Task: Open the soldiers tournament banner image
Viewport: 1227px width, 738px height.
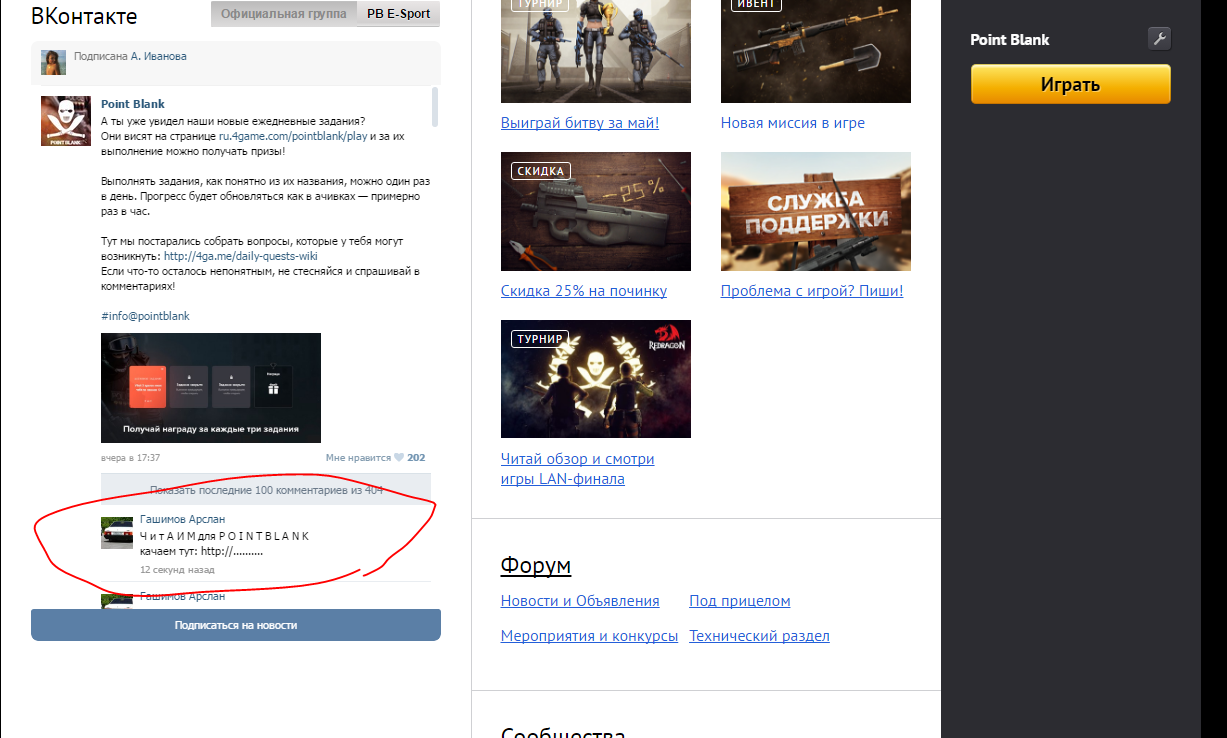Action: [596, 51]
